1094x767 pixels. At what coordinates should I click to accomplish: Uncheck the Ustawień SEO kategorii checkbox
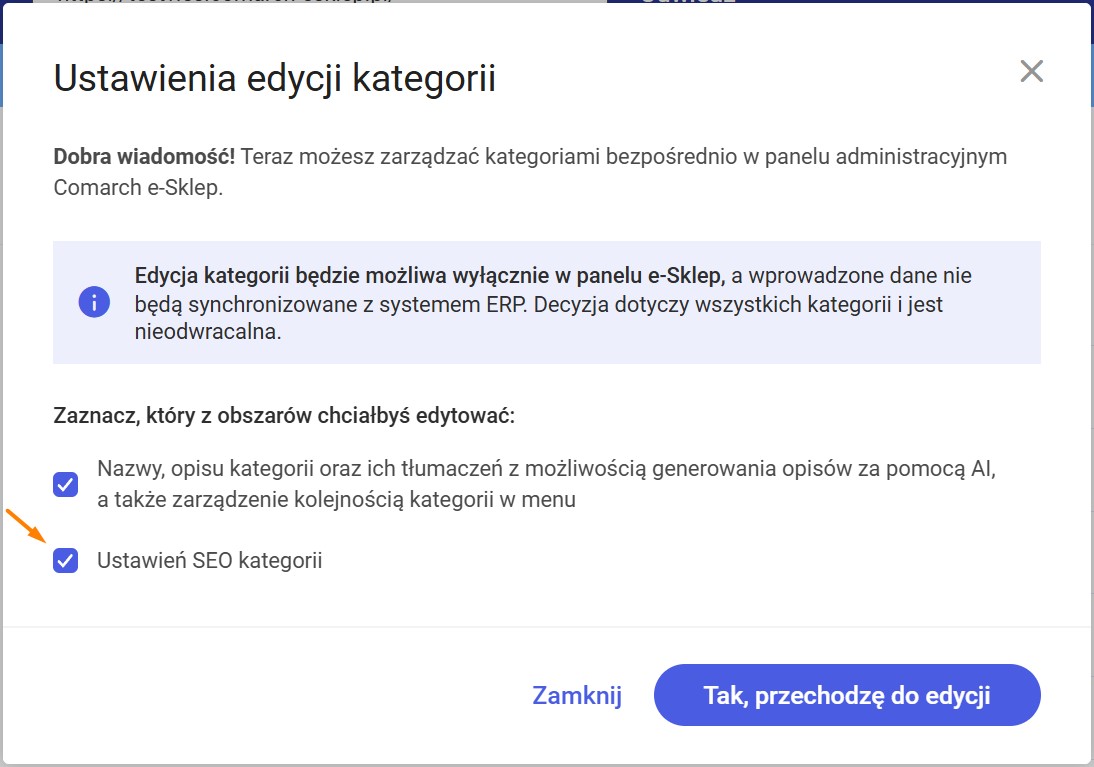[x=66, y=560]
